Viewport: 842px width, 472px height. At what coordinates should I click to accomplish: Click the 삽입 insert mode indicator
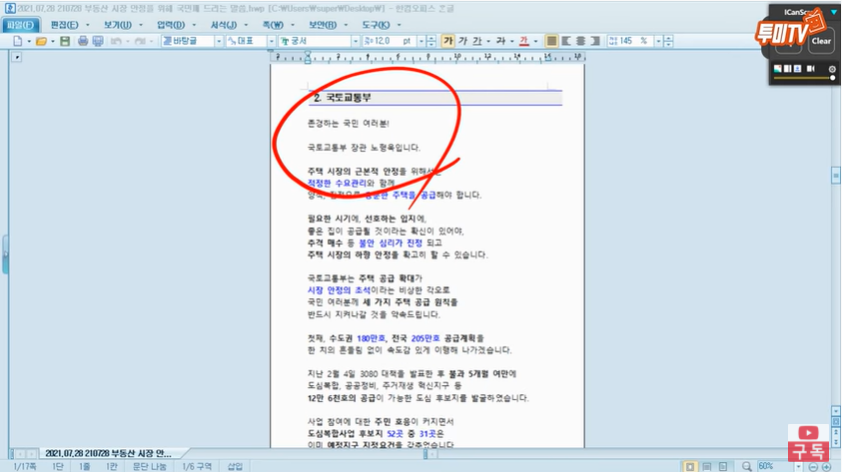(235, 466)
